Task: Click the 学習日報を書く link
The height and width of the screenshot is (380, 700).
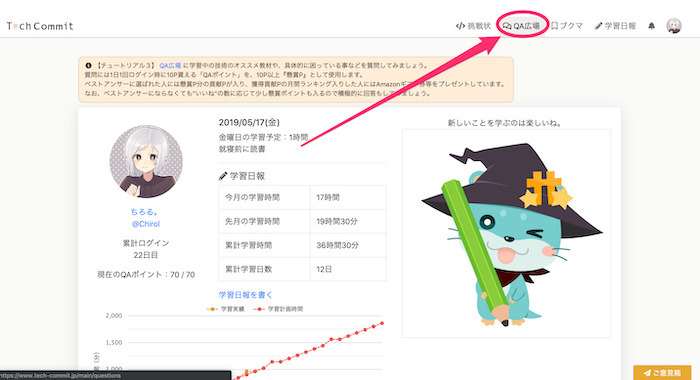Action: [245, 295]
